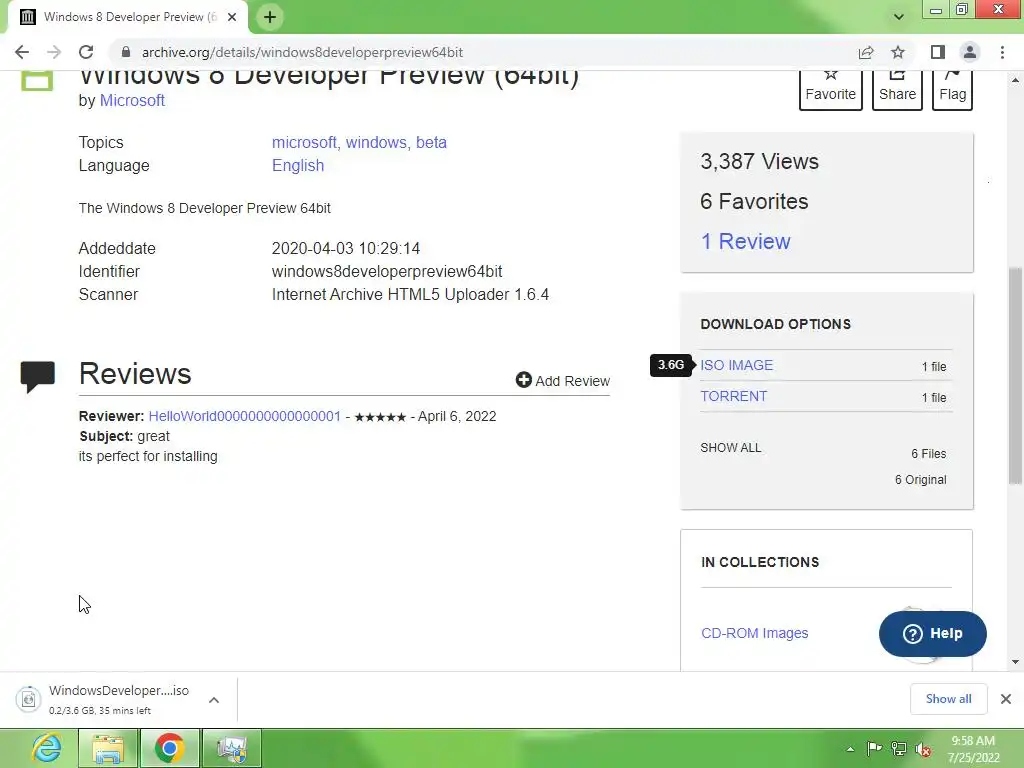Open the windows topic link

point(377,142)
